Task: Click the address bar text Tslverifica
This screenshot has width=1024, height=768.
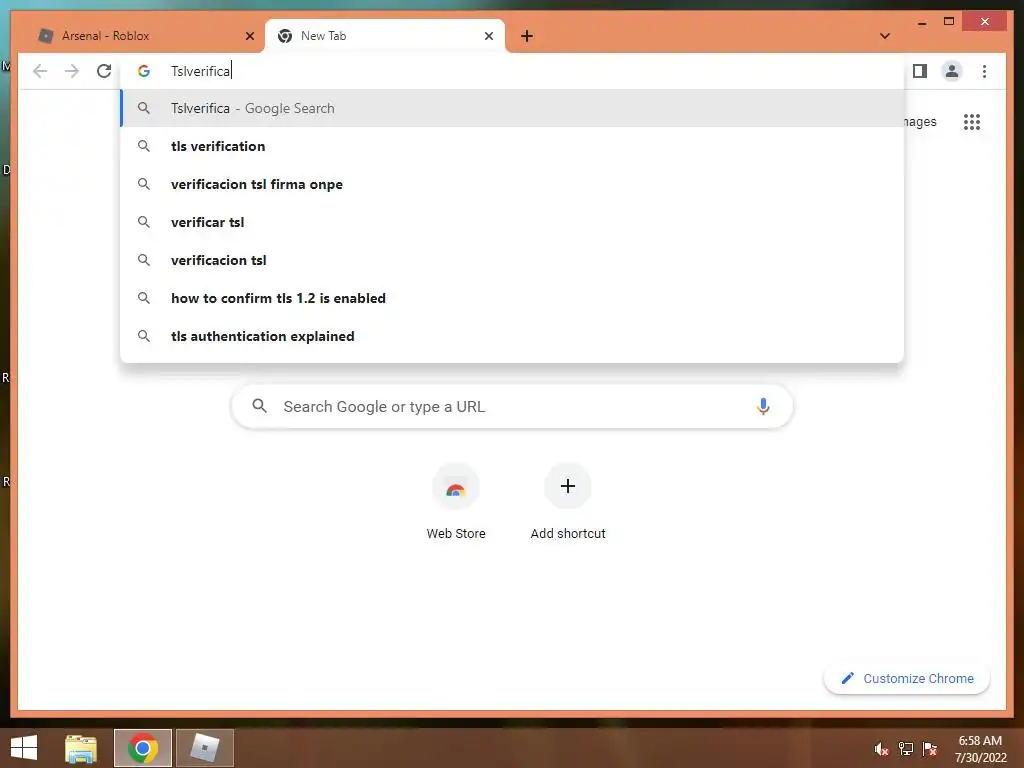Action: [x=200, y=71]
